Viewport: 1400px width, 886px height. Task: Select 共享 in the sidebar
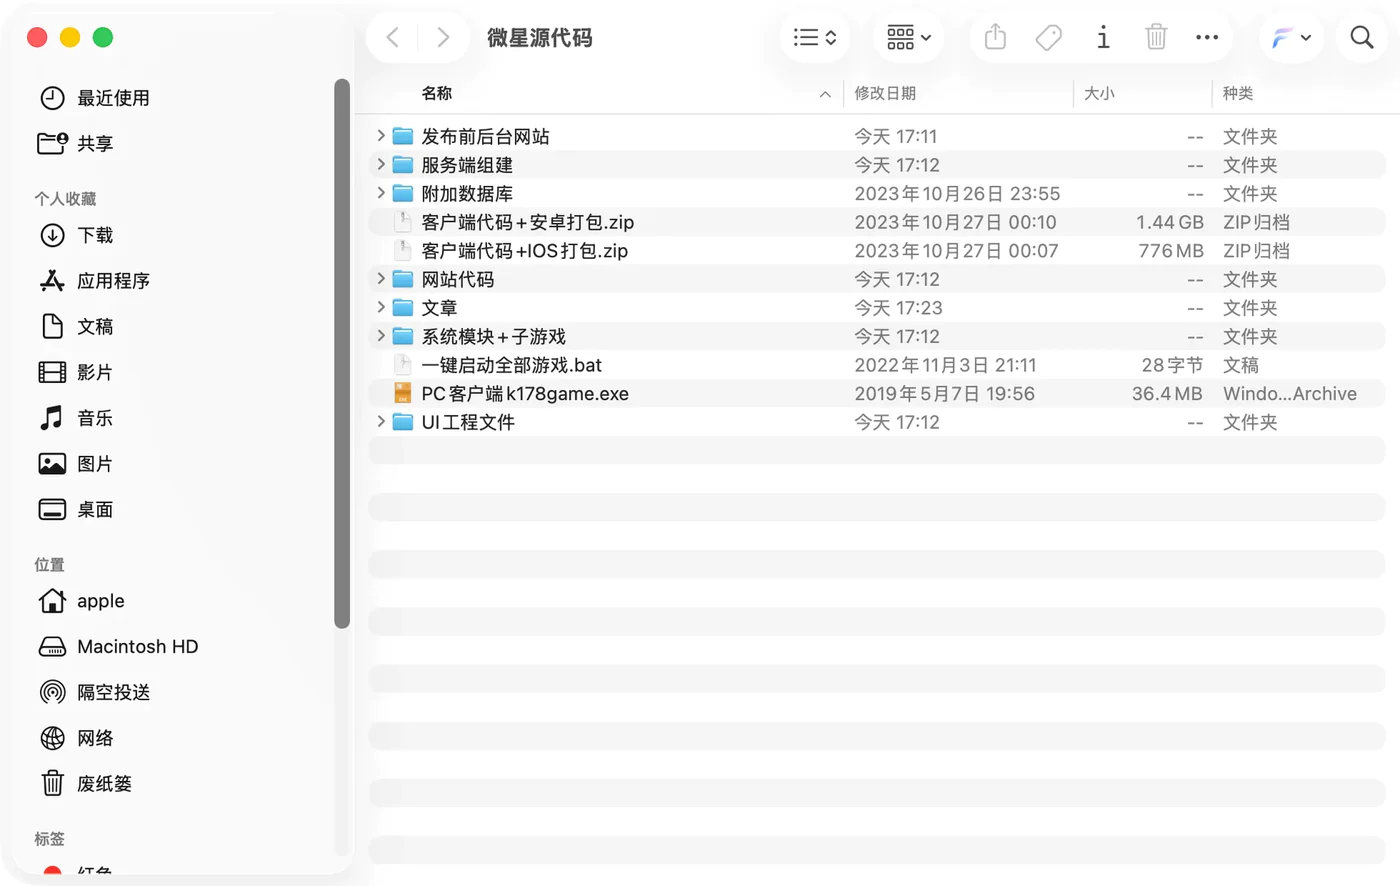tap(76, 144)
